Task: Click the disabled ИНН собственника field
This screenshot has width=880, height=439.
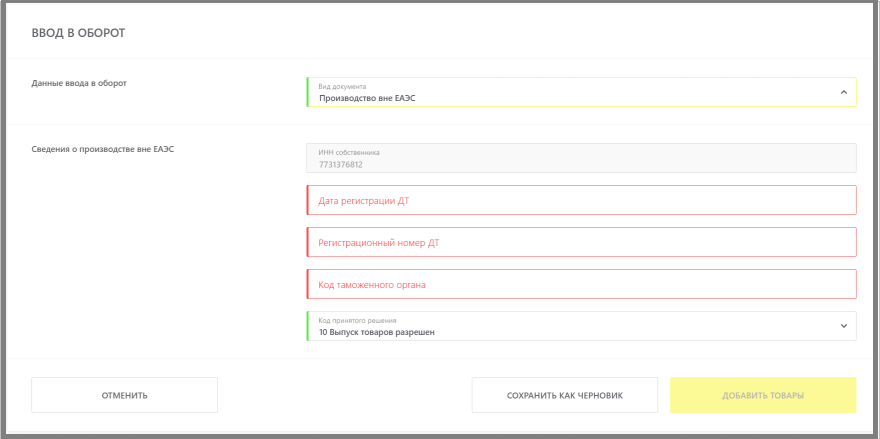Action: click(x=581, y=158)
